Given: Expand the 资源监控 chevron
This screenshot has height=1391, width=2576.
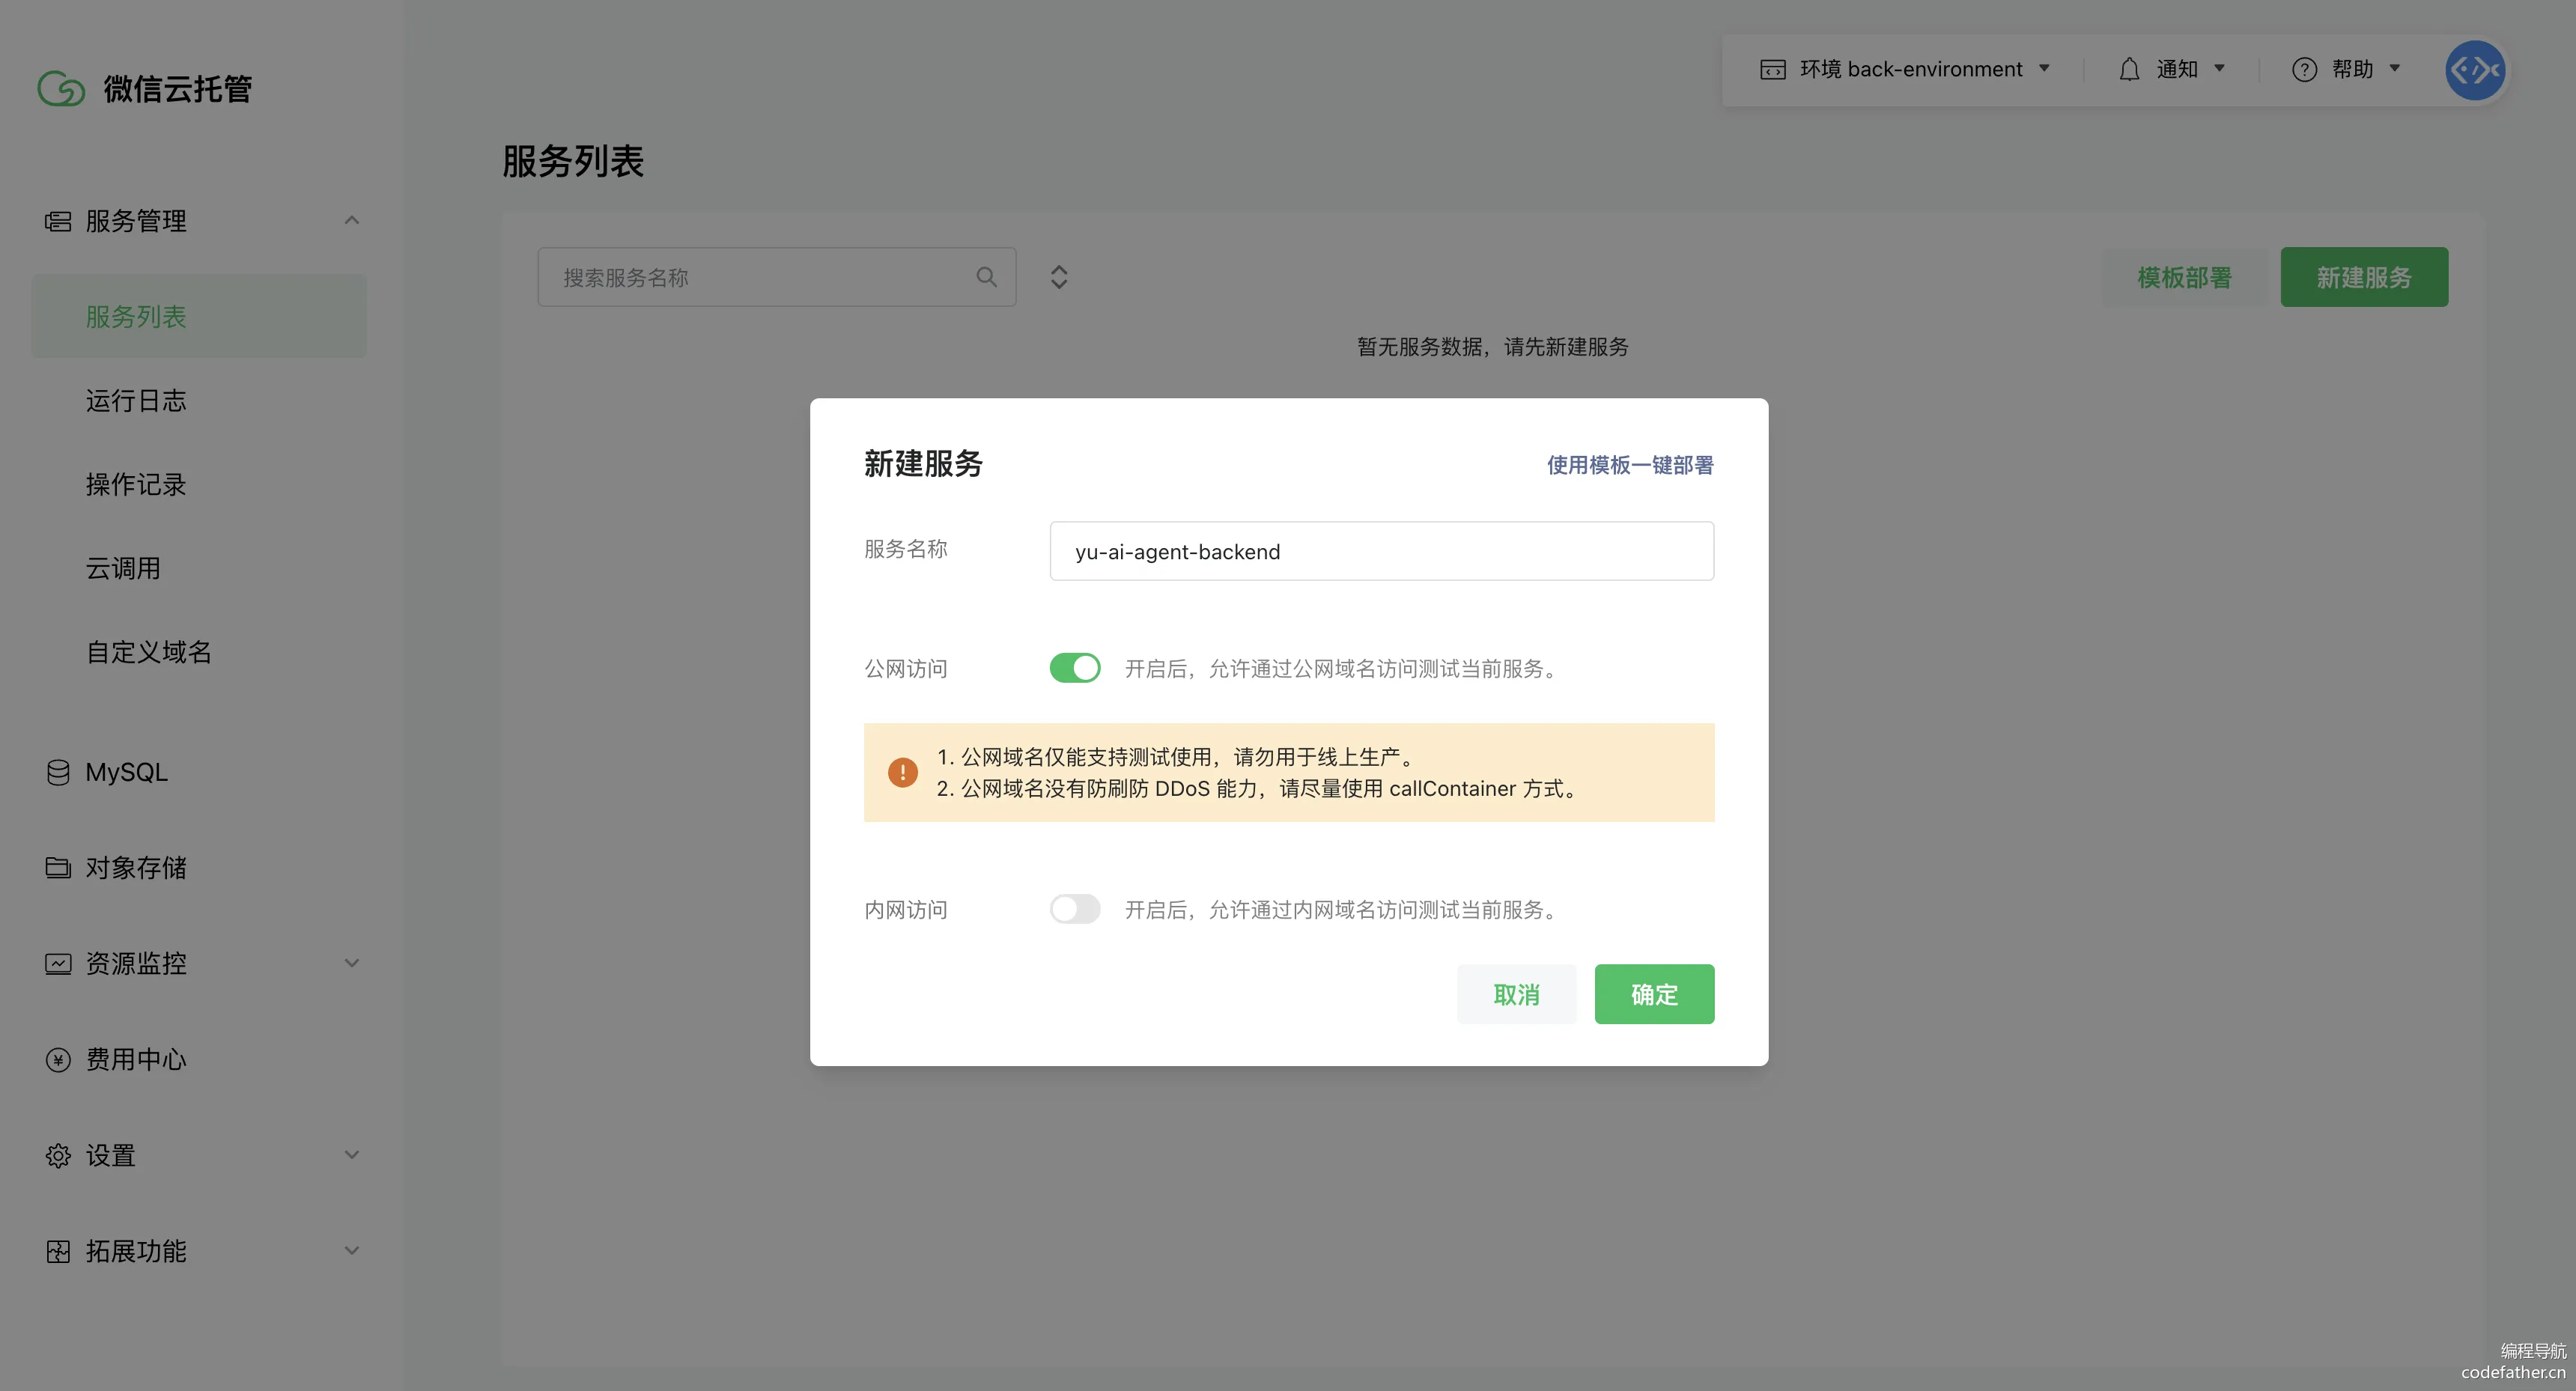Looking at the screenshot, I should coord(352,963).
